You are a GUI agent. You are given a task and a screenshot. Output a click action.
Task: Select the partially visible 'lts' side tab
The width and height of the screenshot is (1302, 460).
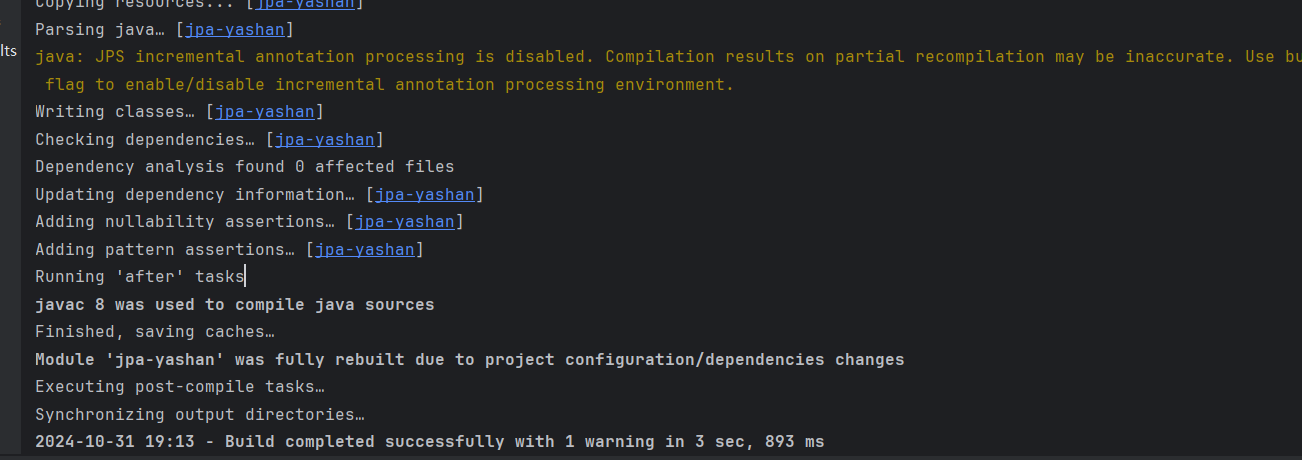pyautogui.click(x=8, y=51)
